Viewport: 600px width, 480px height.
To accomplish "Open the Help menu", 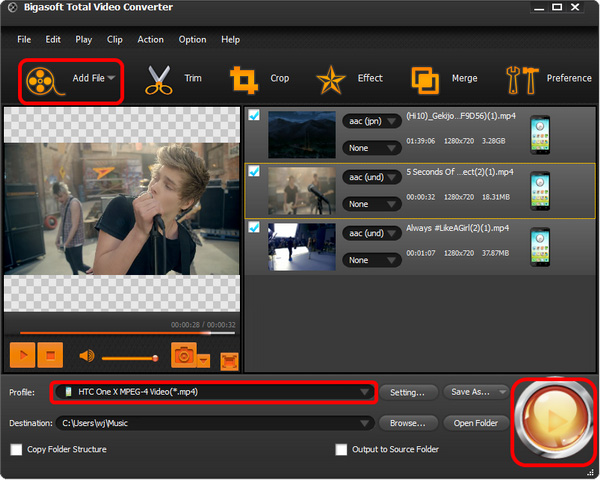I will [x=230, y=40].
